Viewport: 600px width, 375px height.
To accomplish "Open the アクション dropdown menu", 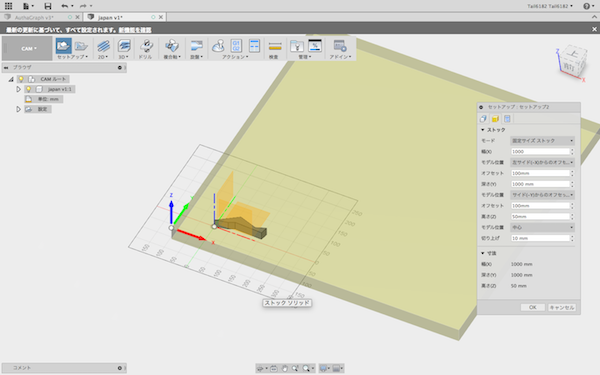I will tap(235, 57).
